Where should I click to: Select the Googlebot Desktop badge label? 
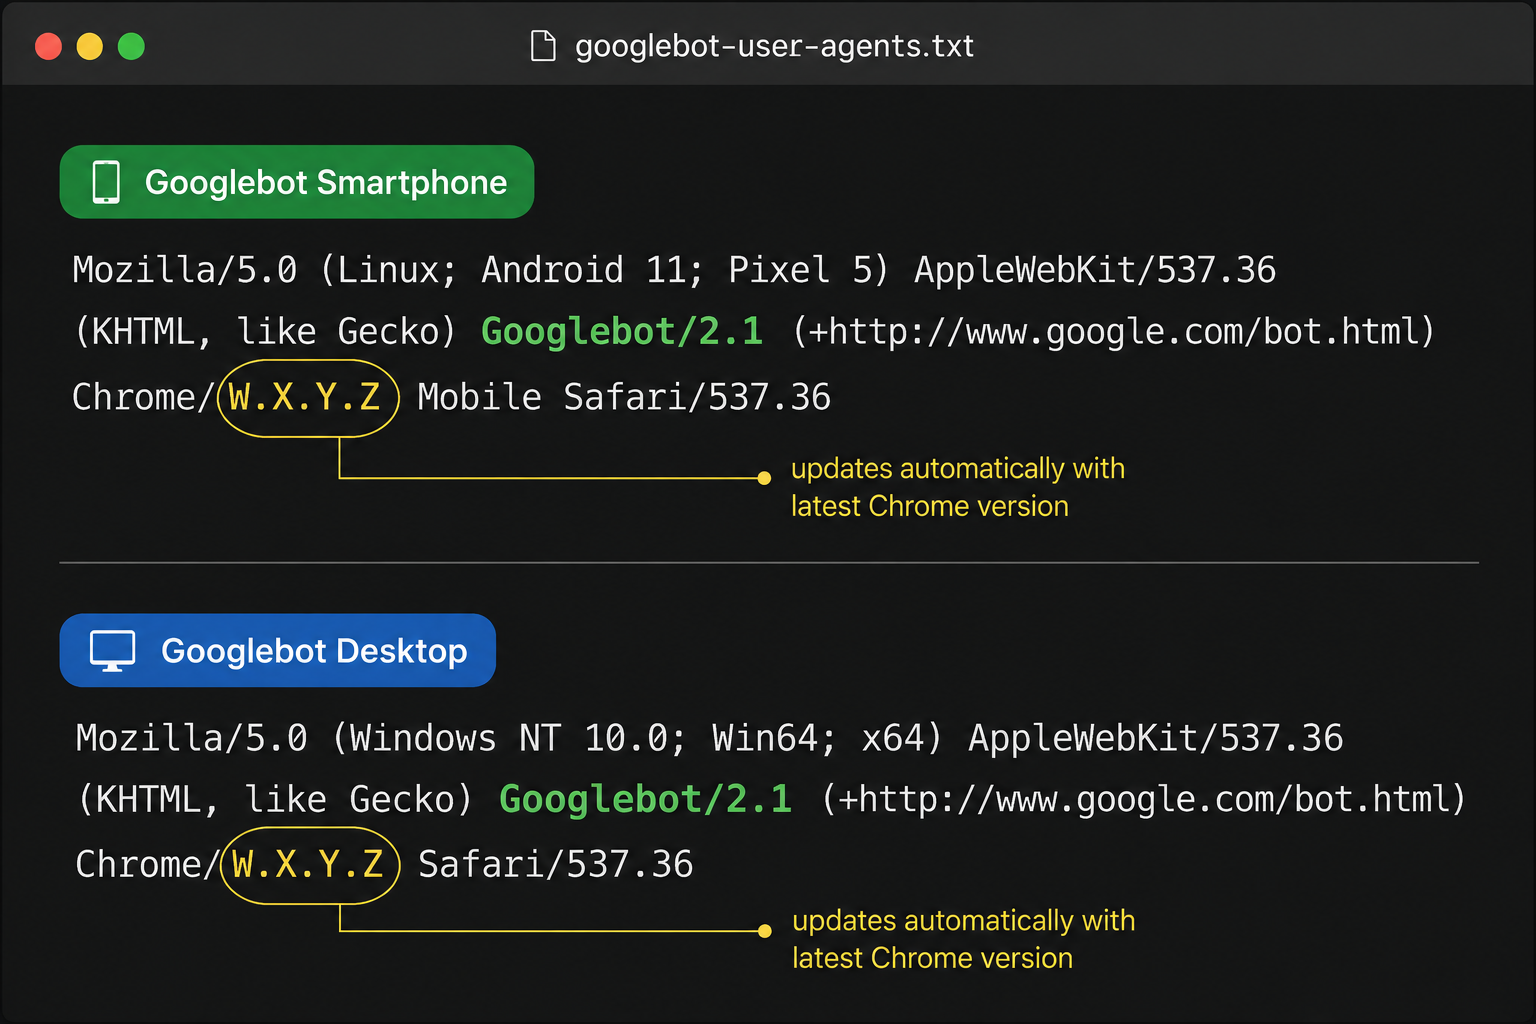(x=314, y=651)
